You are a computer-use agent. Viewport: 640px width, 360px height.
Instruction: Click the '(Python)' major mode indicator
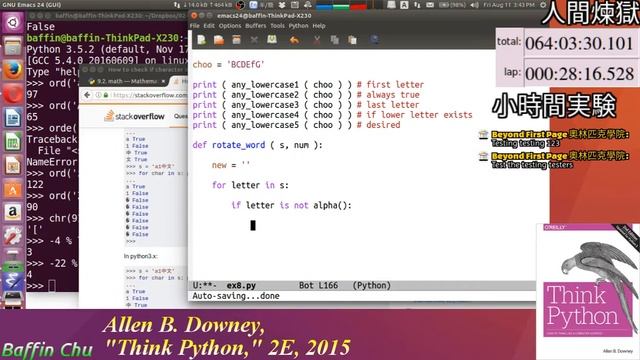(371, 286)
